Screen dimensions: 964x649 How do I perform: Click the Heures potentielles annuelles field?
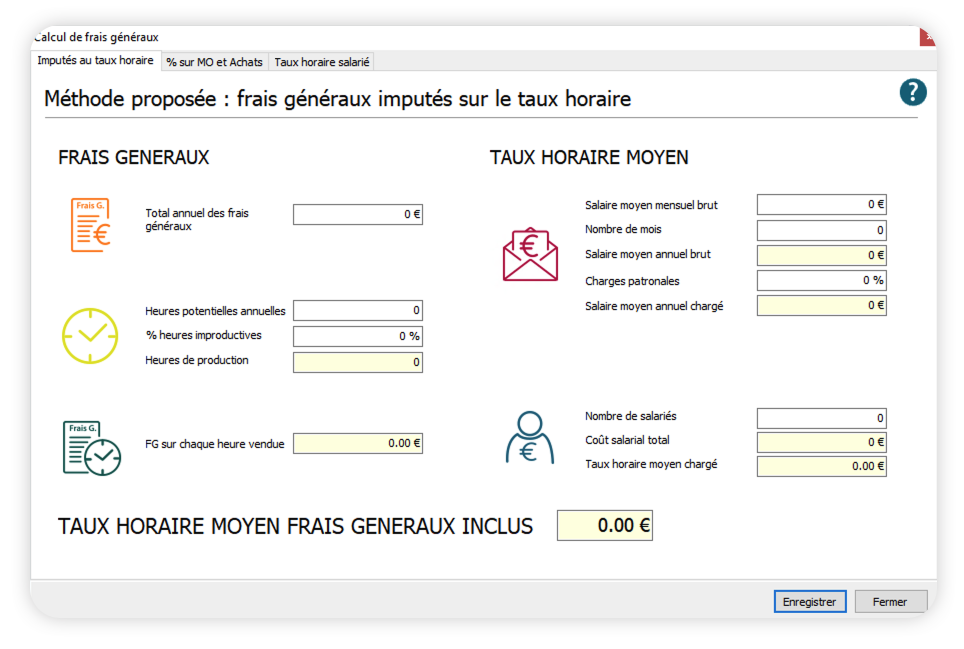[357, 311]
